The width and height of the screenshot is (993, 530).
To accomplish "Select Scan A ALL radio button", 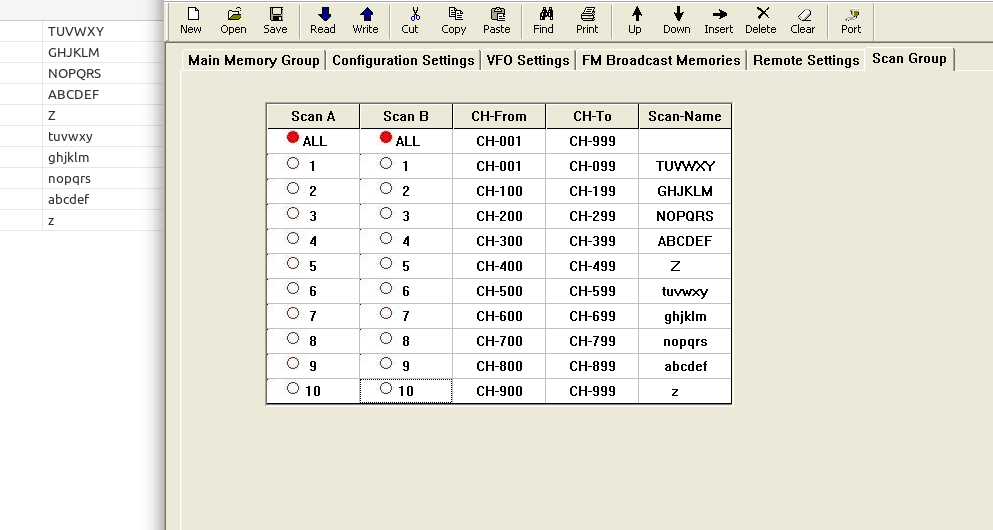I will pos(293,137).
